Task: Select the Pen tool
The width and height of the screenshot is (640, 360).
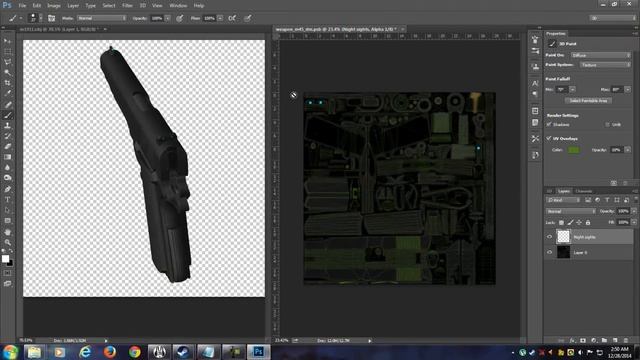Action: 7,189
